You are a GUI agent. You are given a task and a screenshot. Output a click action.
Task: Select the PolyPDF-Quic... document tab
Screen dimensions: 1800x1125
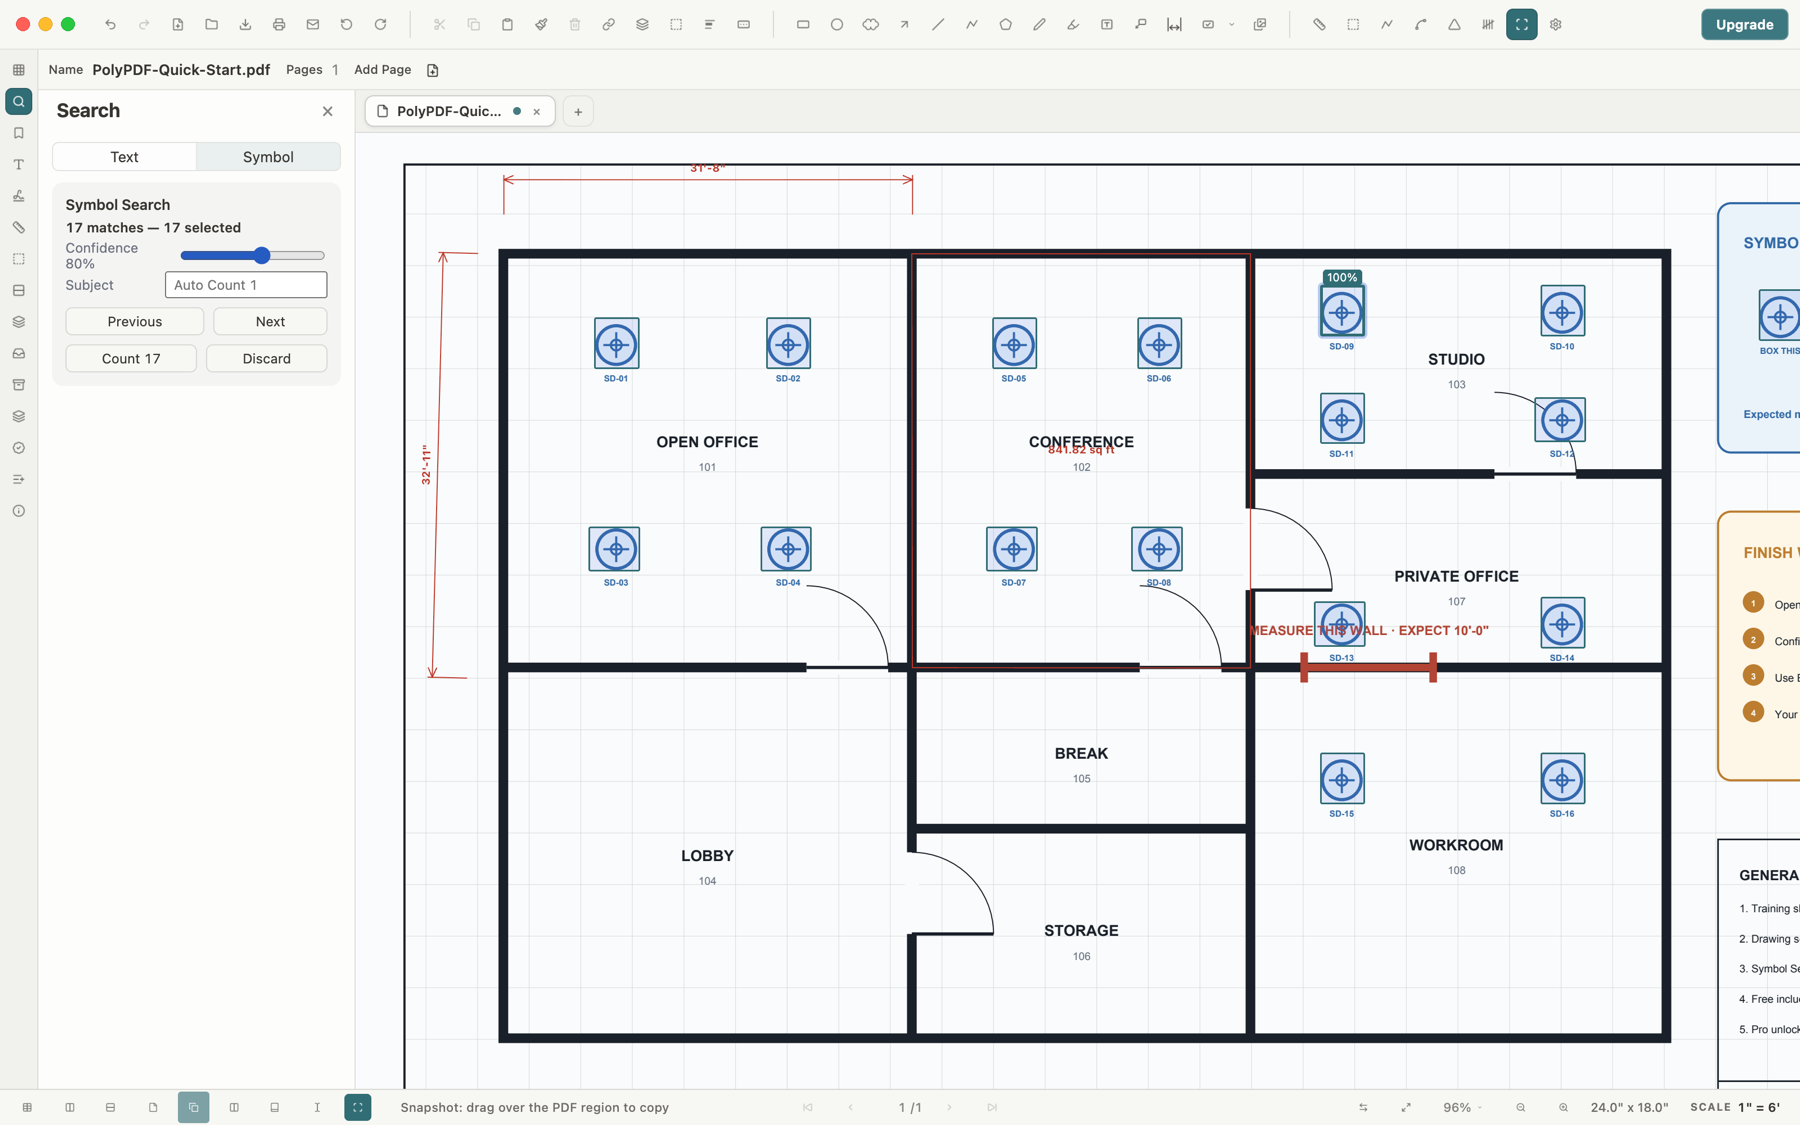[x=449, y=111]
